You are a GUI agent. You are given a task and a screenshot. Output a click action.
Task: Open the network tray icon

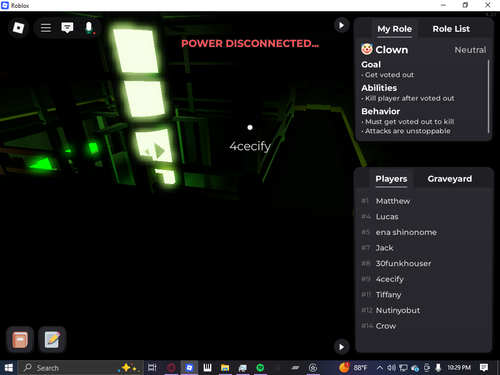point(403,368)
